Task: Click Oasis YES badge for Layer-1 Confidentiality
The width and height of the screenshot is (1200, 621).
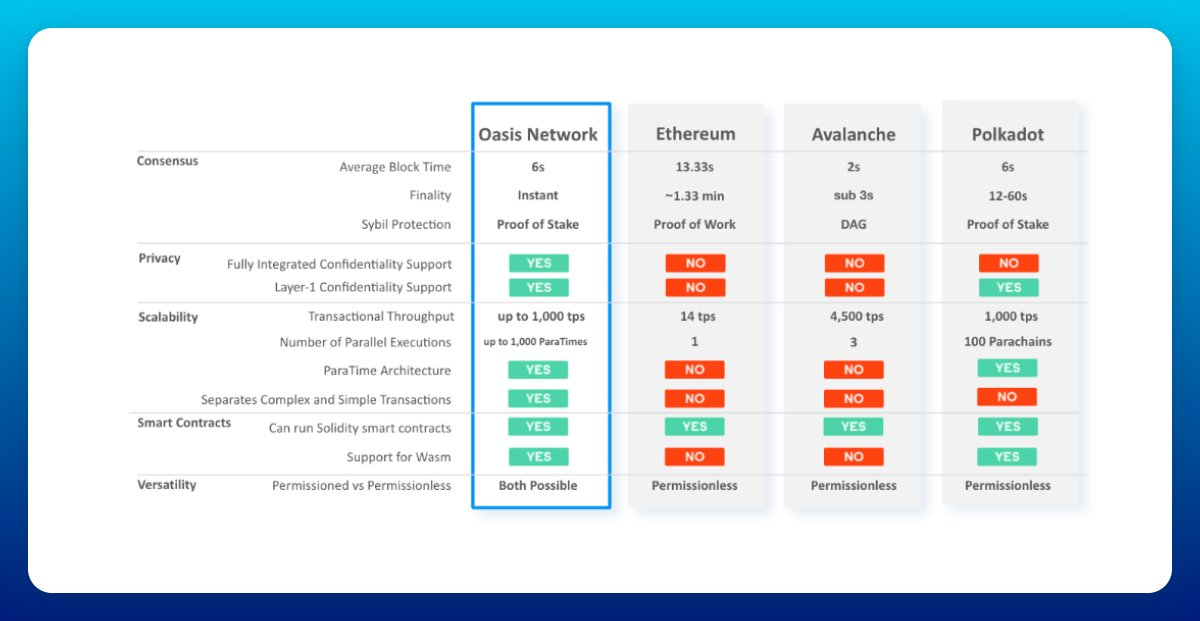Action: pyautogui.click(x=538, y=287)
